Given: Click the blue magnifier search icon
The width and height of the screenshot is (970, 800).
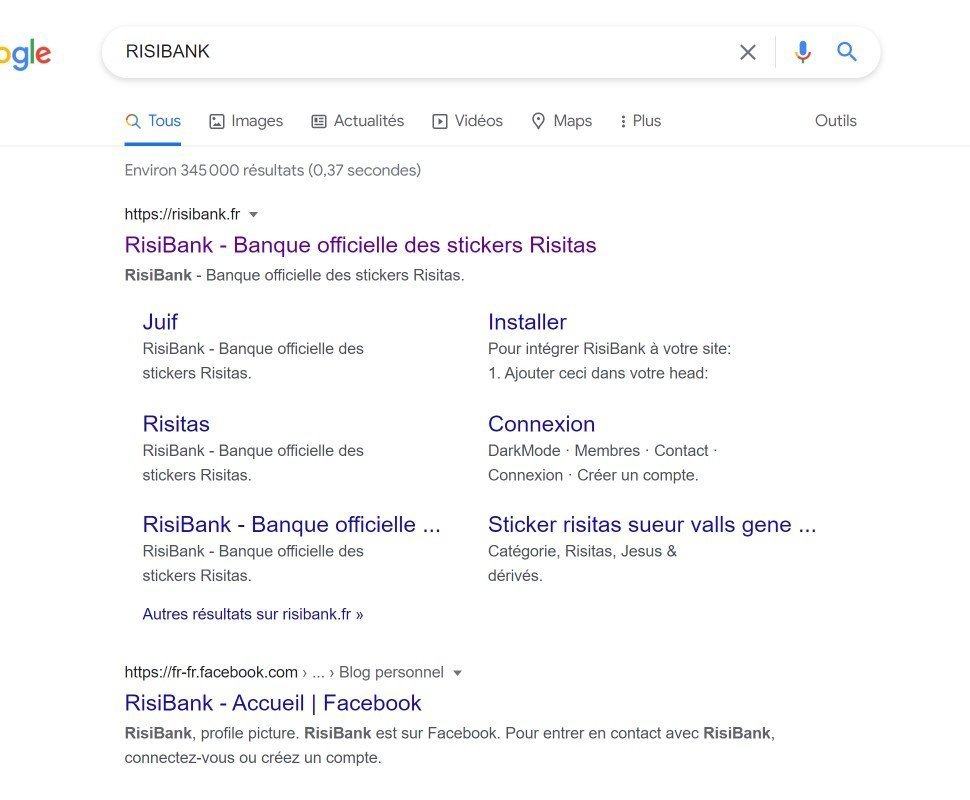Looking at the screenshot, I should (x=847, y=52).
